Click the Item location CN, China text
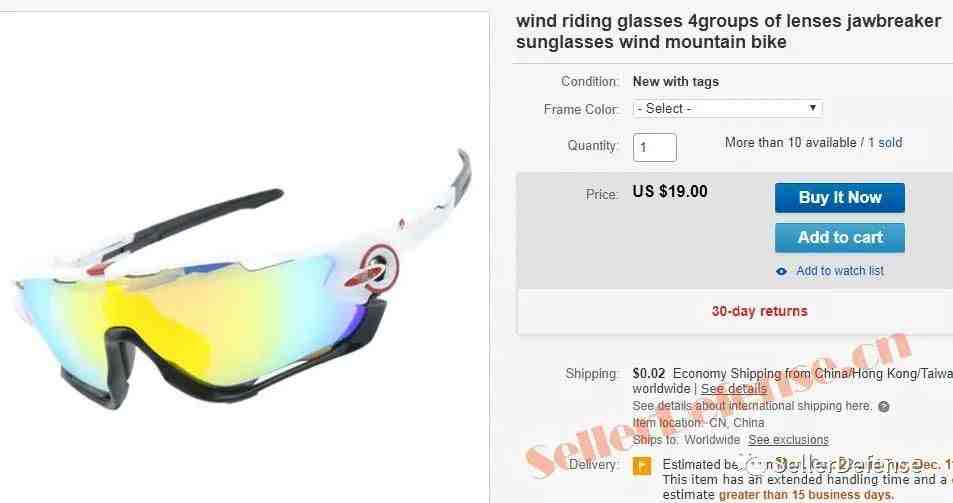The width and height of the screenshot is (953, 503). [698, 423]
